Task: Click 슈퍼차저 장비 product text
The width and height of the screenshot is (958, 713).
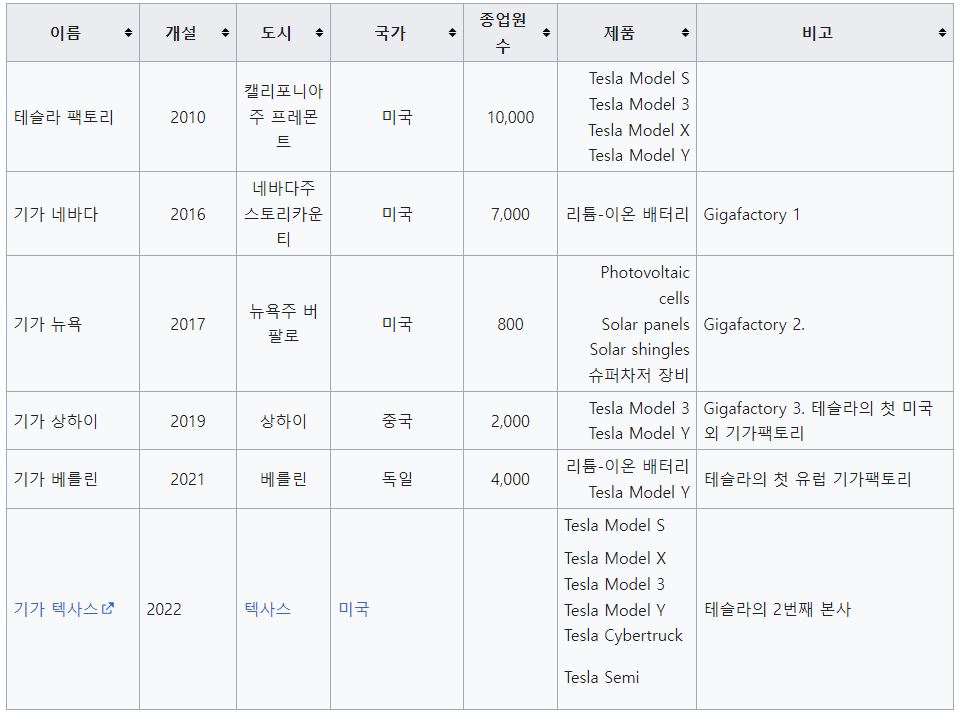Action: (639, 375)
